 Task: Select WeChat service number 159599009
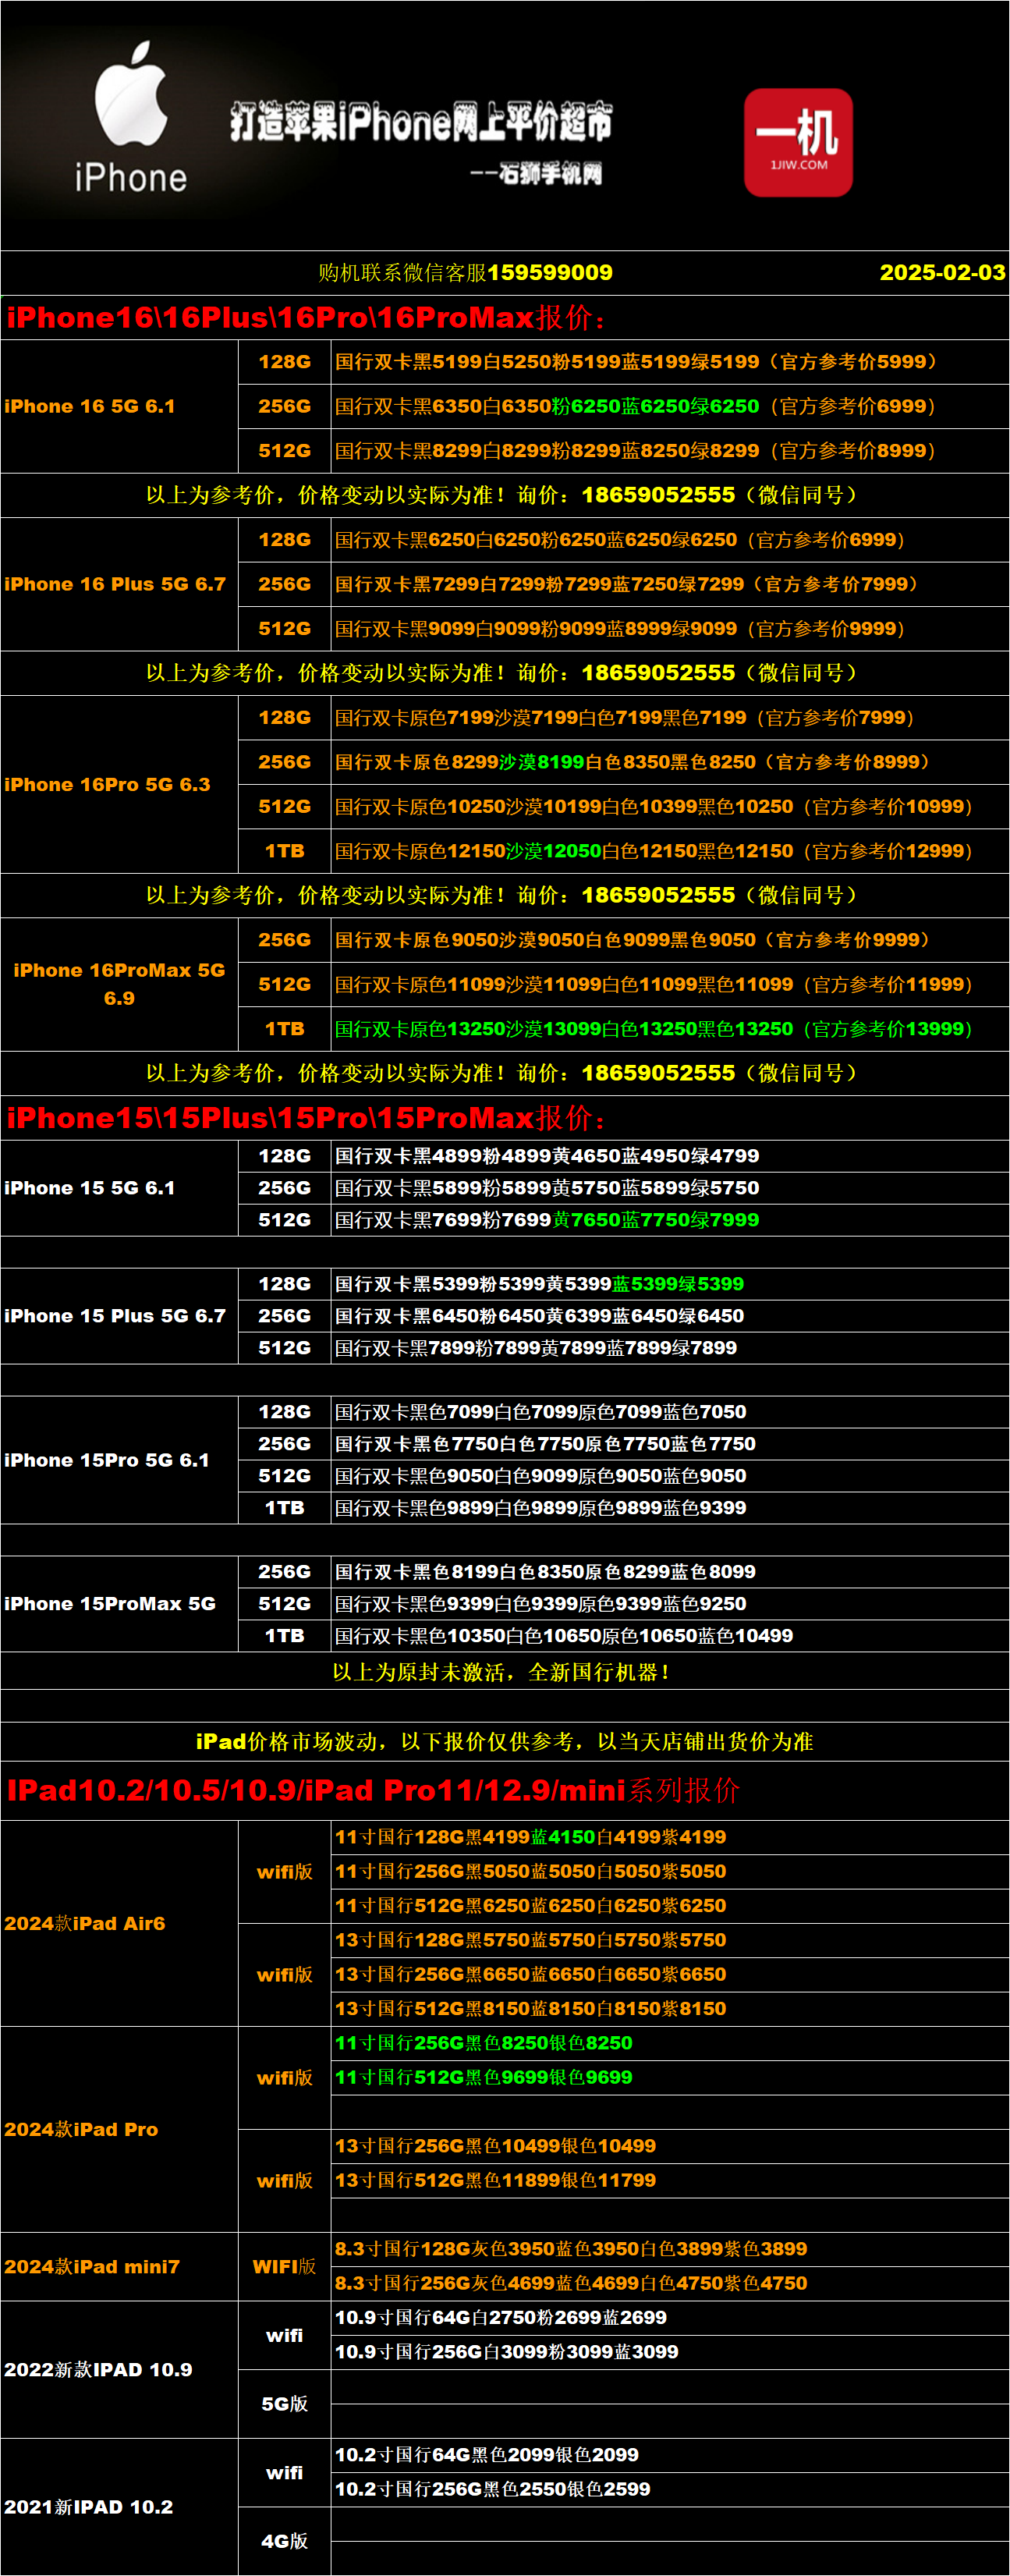(x=549, y=272)
